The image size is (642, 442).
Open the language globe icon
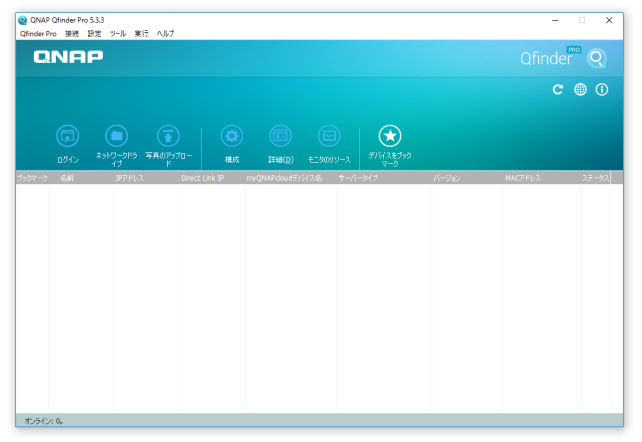[580, 89]
